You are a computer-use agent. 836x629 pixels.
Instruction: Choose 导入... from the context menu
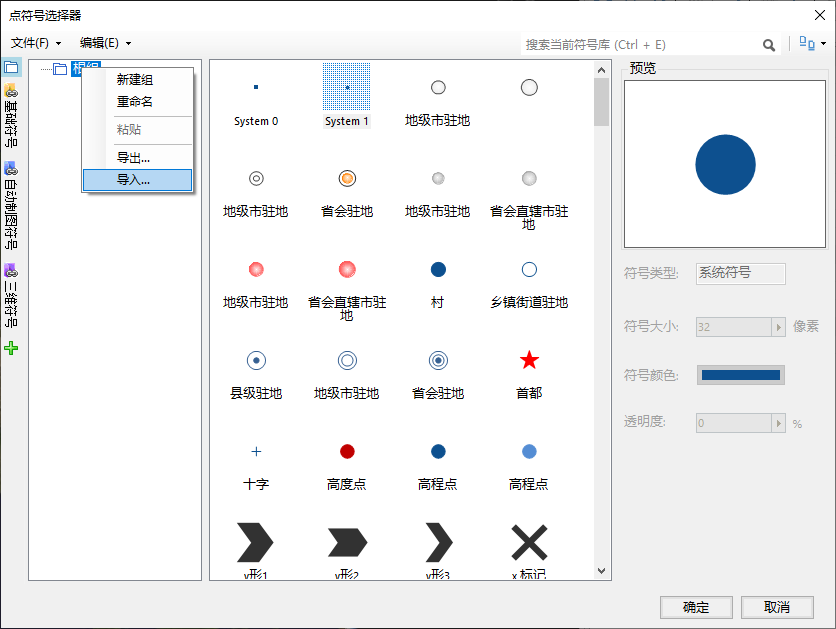(x=134, y=180)
